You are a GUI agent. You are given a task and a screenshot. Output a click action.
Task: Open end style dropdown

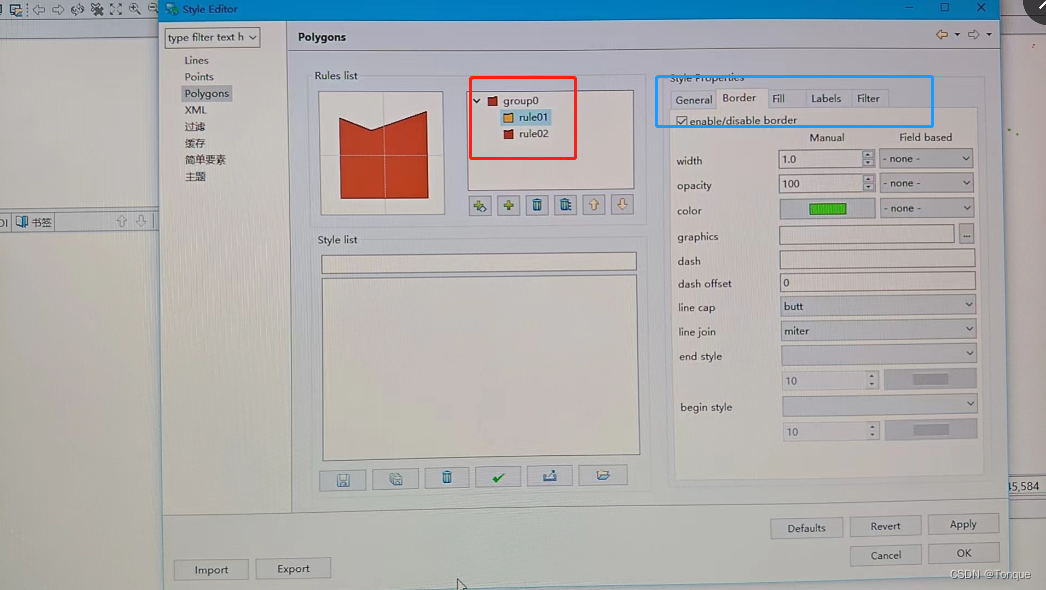(x=879, y=354)
